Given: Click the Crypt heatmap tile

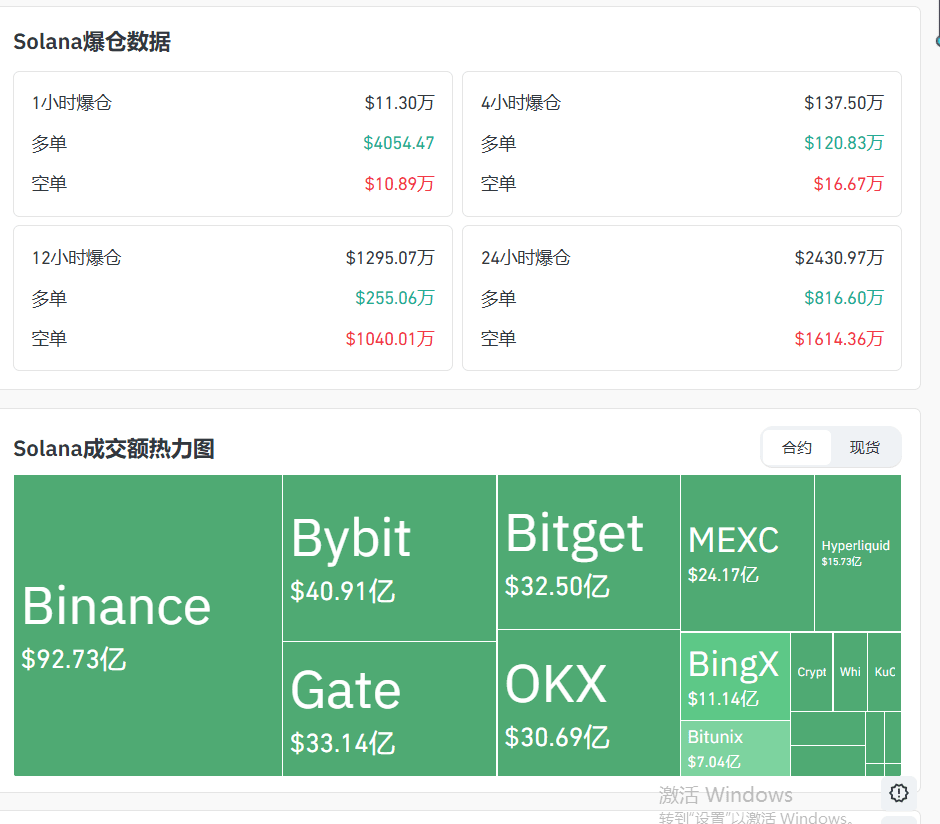Looking at the screenshot, I should 812,672.
